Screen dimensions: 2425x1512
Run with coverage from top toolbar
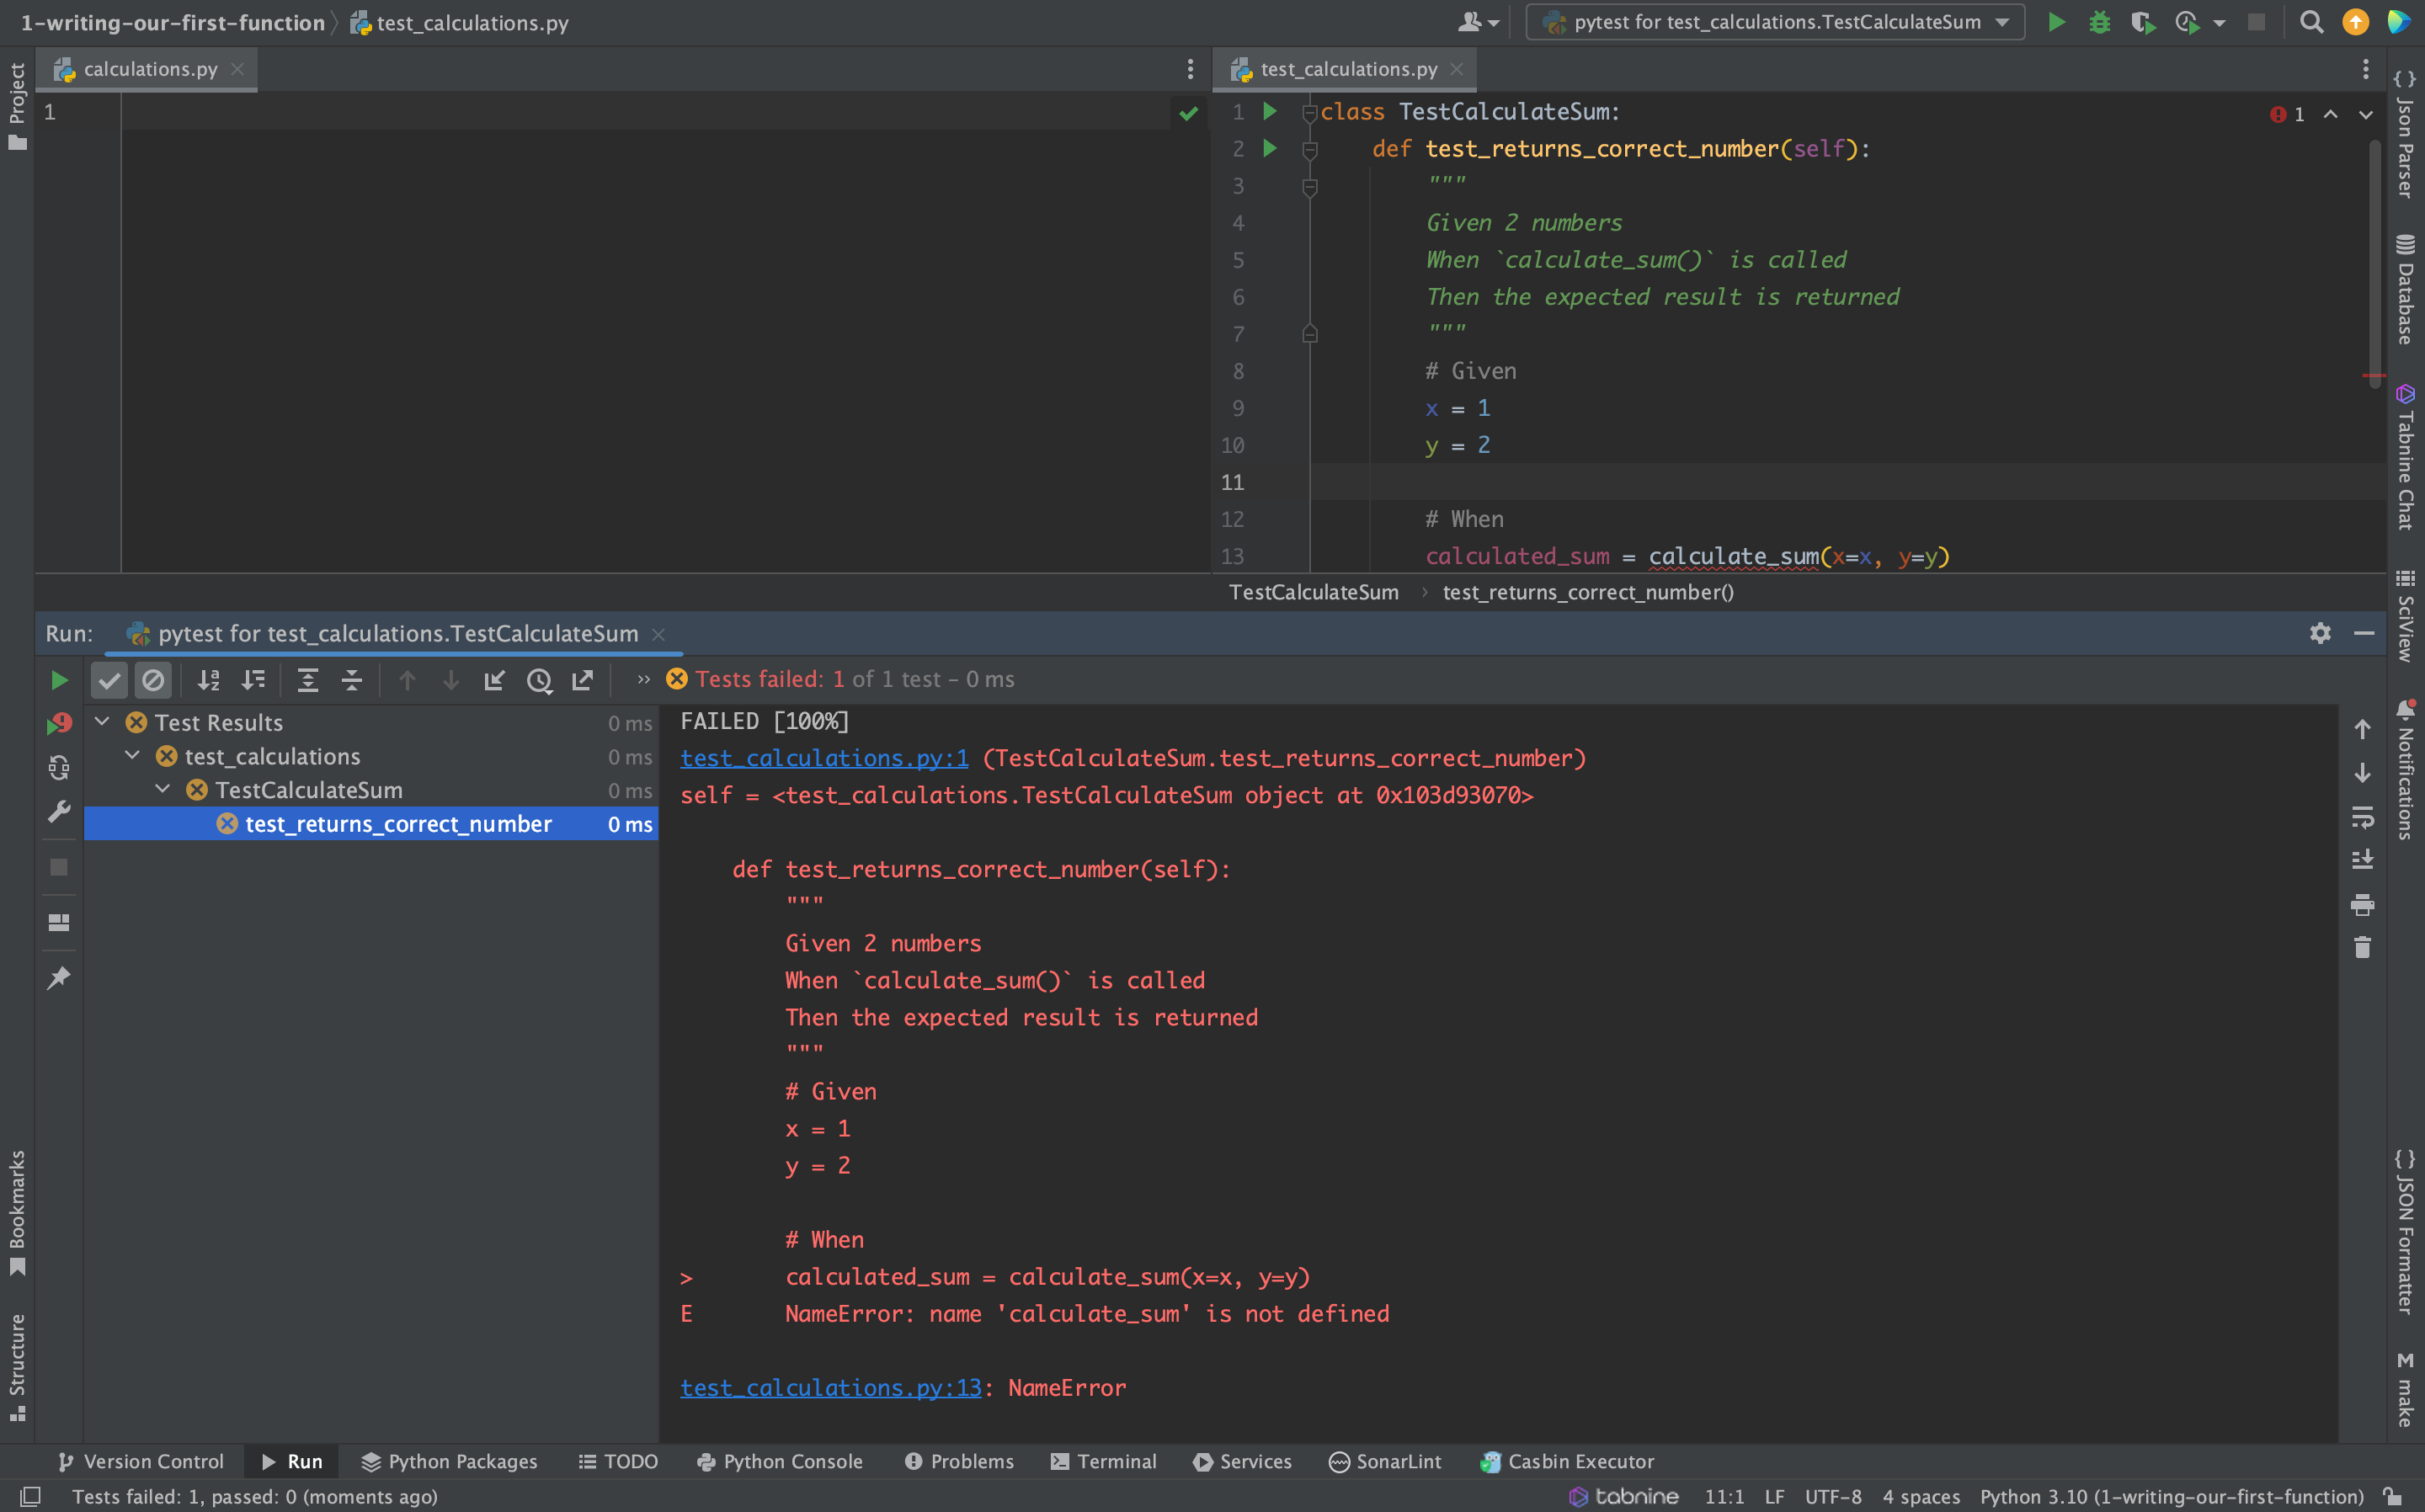(2142, 22)
